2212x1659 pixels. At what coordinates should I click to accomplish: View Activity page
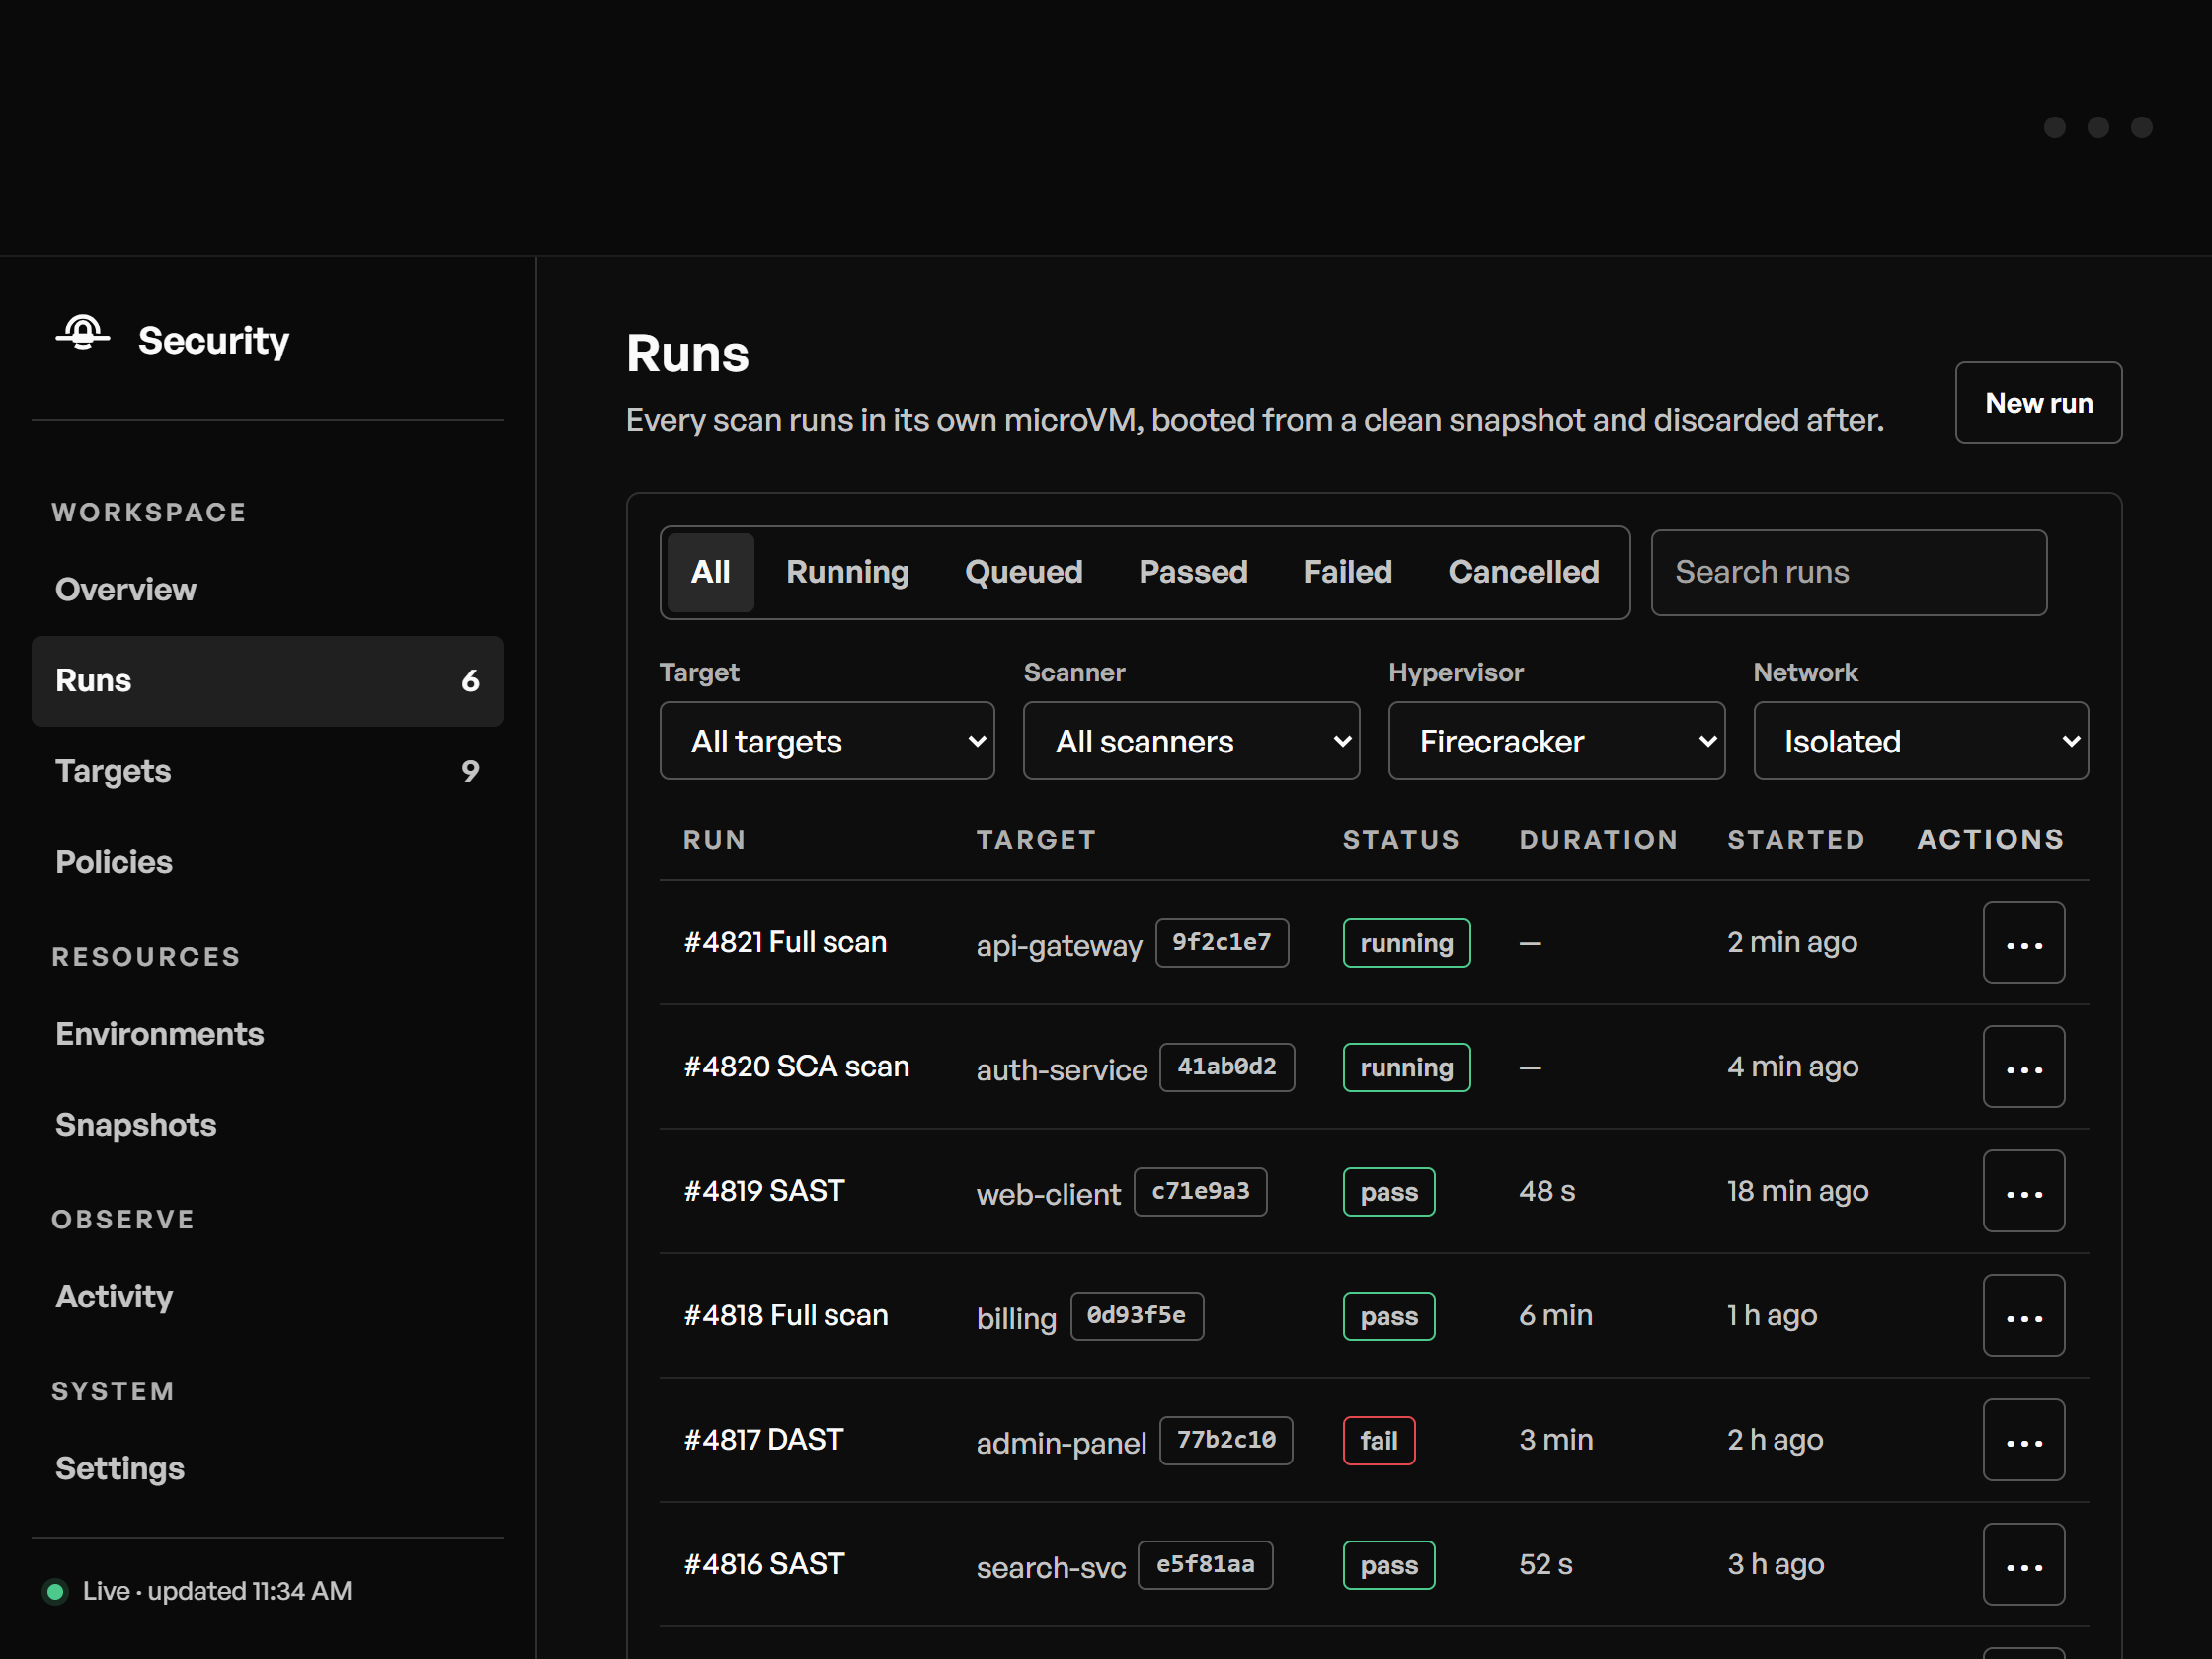click(267, 1297)
